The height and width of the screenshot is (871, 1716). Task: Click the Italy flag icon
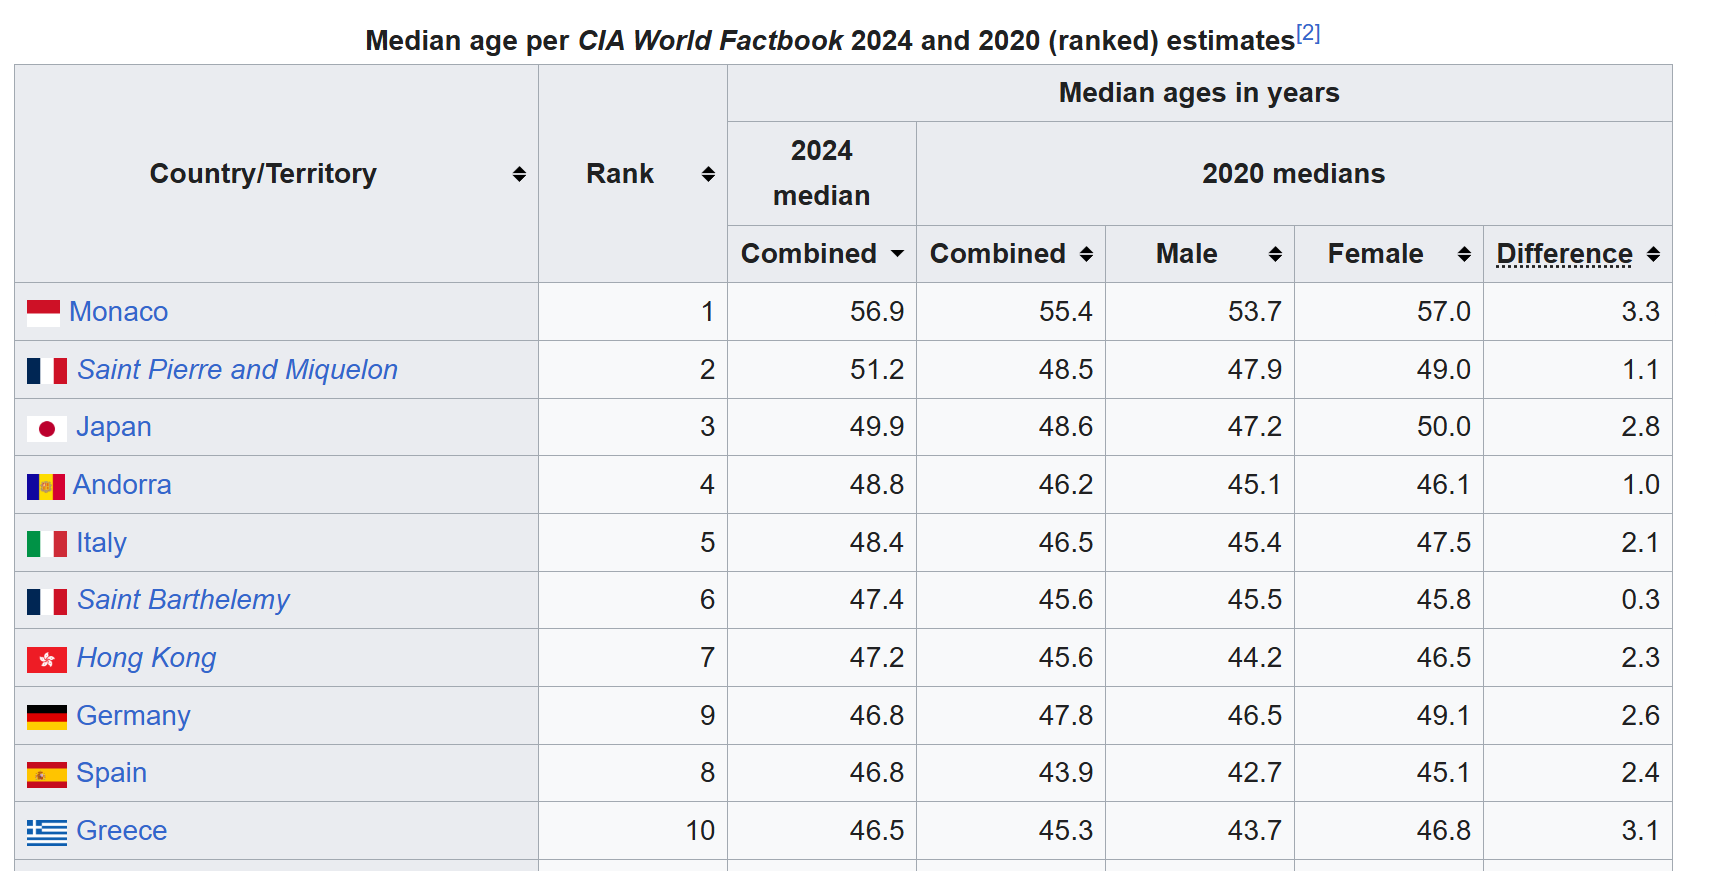(x=46, y=544)
